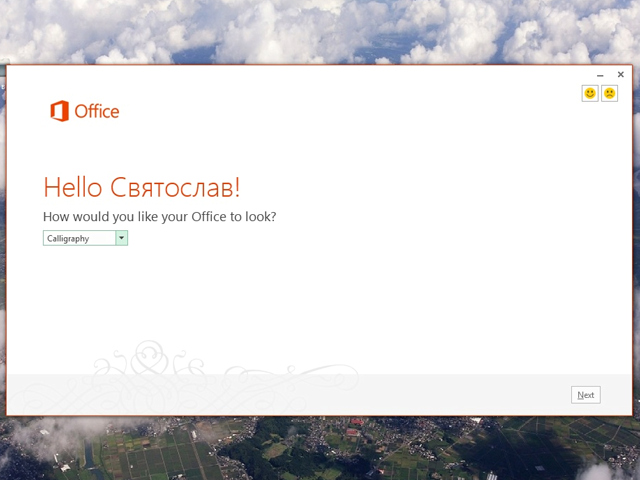Click the 'Hello Святослав!' heading
This screenshot has height=480, width=640.
142,187
